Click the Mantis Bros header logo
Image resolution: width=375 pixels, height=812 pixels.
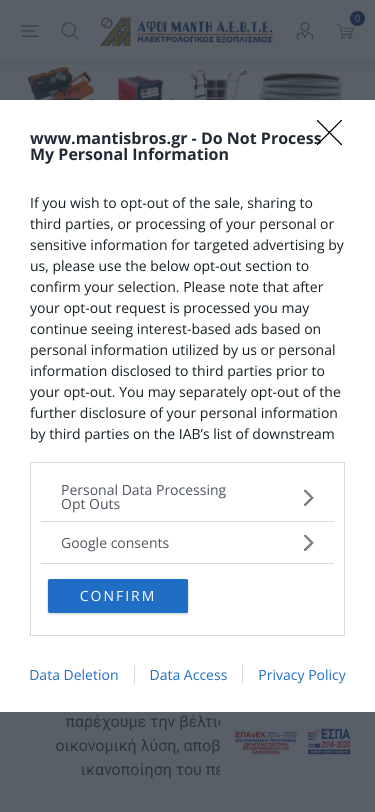click(187, 32)
